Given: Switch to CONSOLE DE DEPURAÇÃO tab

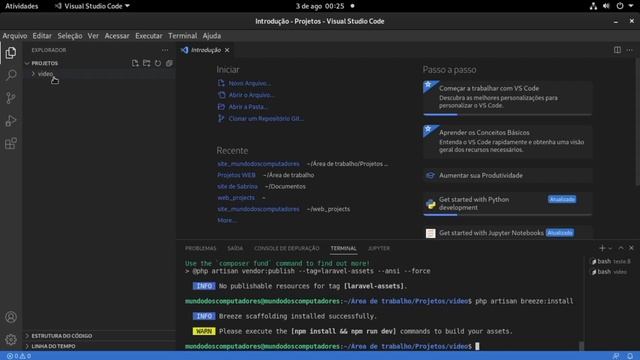Looking at the screenshot, I should click(287, 248).
